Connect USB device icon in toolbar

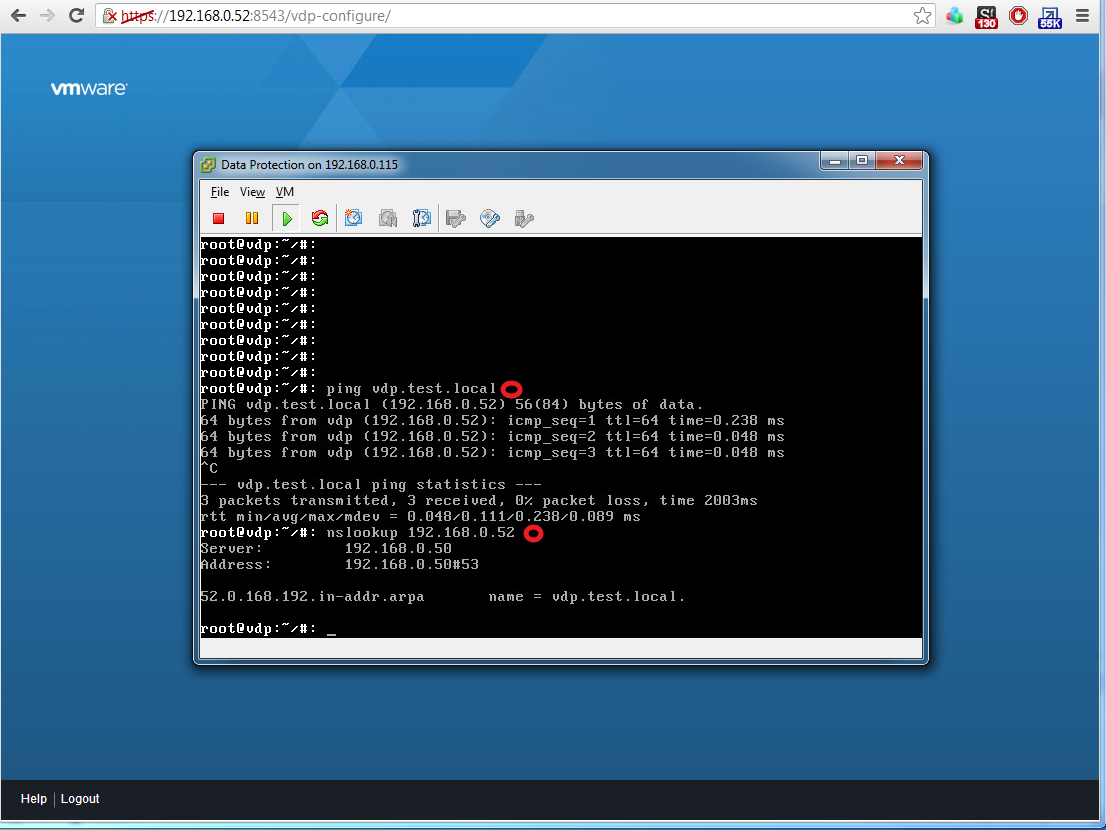point(523,219)
